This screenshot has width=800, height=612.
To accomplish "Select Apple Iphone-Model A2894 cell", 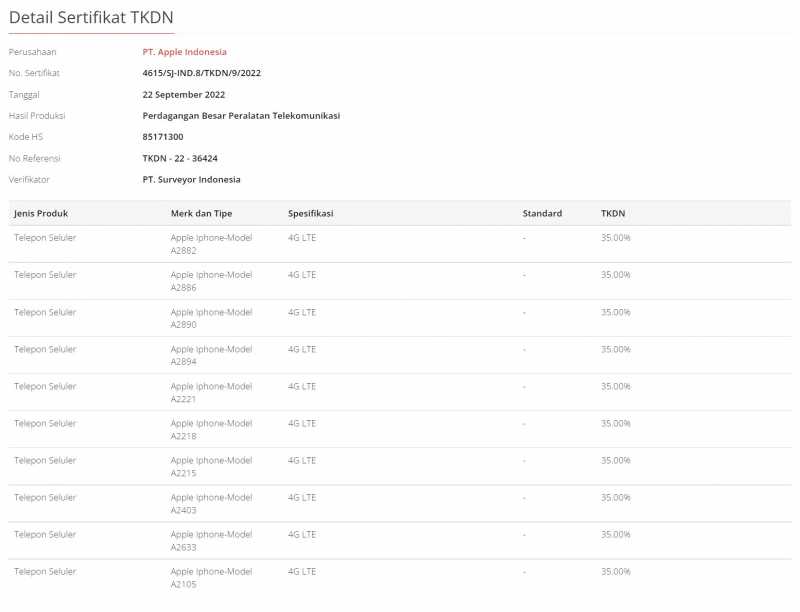I will 212,355.
